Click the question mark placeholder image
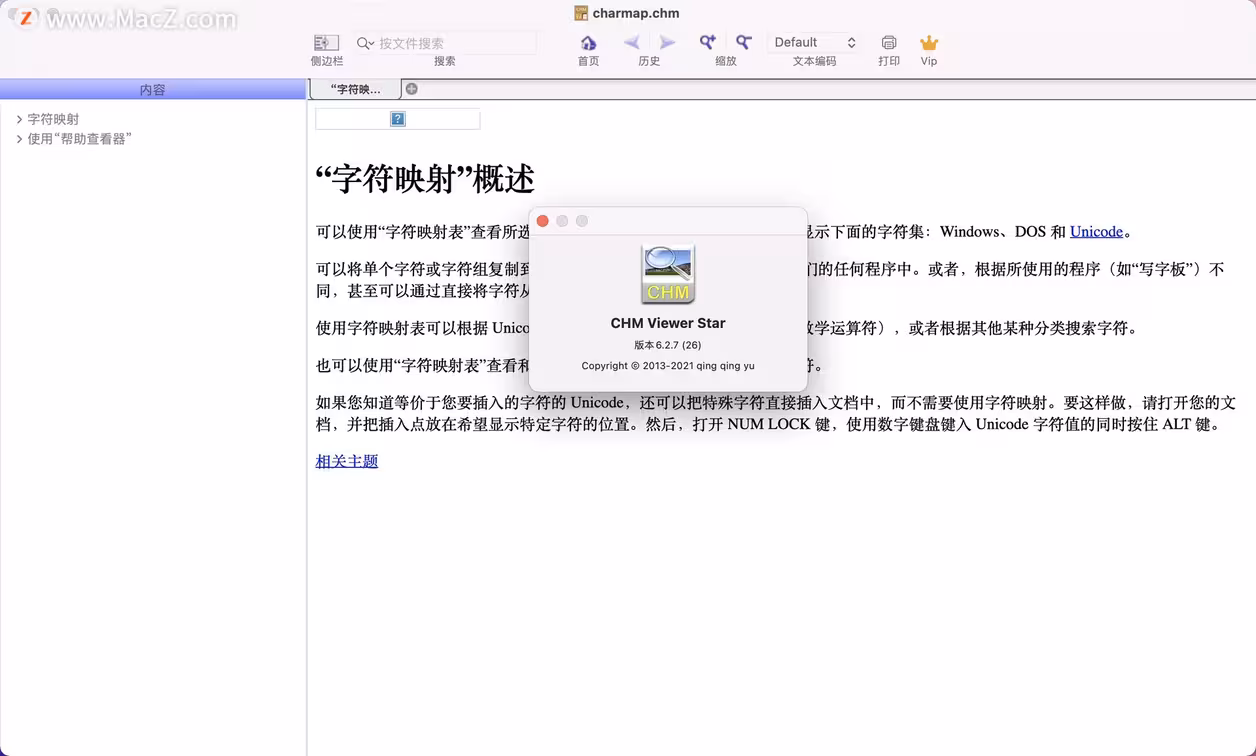The image size is (1256, 756). coord(397,119)
